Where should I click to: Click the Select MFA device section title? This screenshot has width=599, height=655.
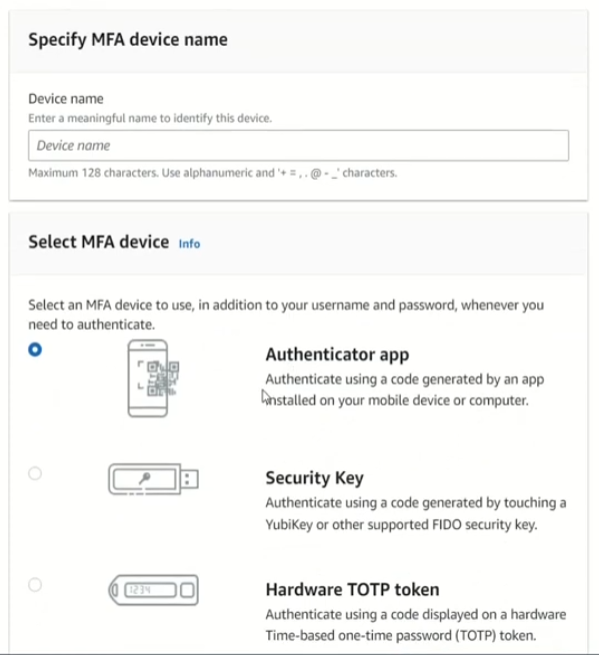point(99,242)
